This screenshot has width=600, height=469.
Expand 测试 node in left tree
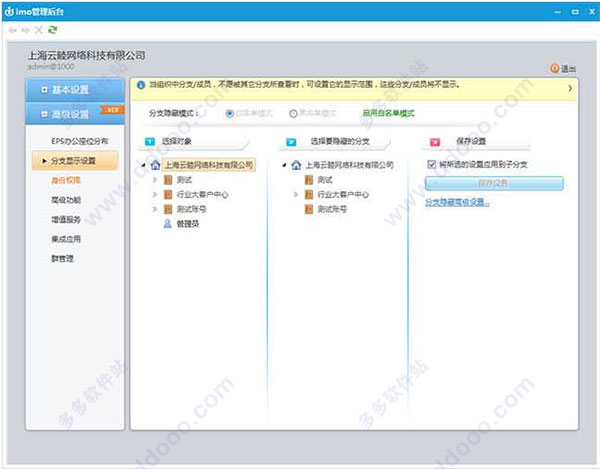155,180
